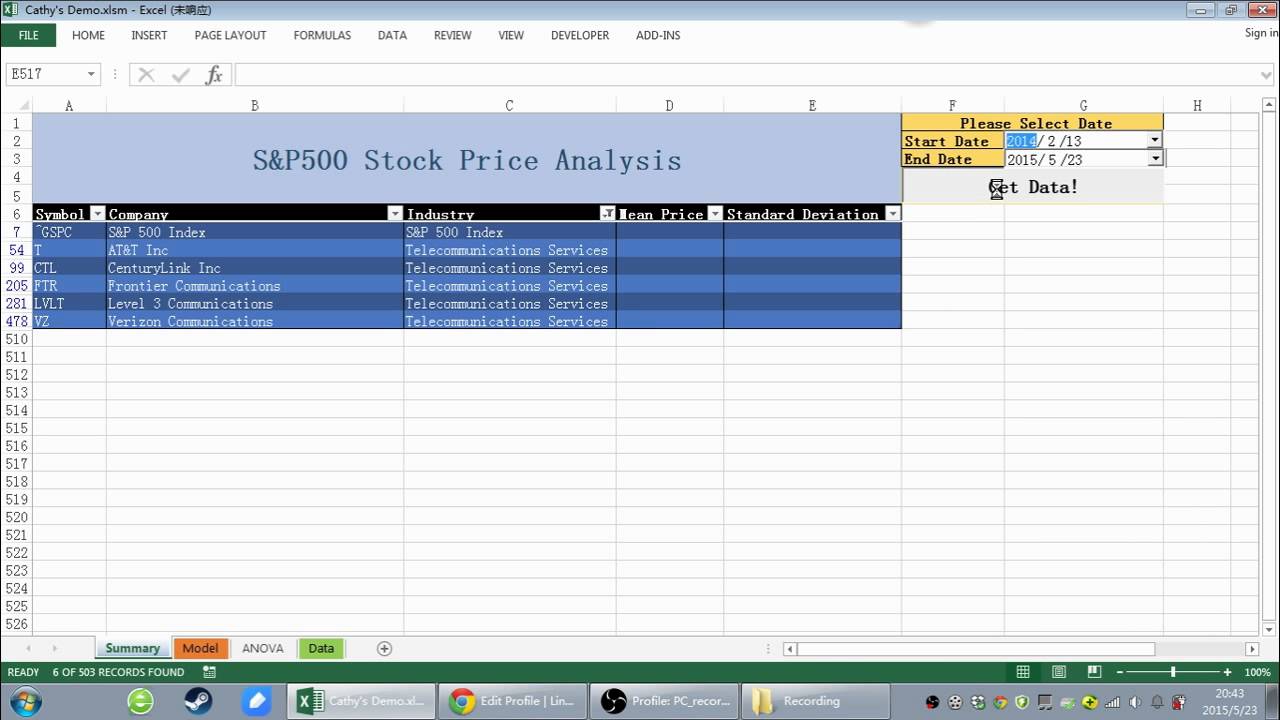This screenshot has width=1280, height=720.
Task: Click Sign in link at top right
Action: pos(1261,33)
